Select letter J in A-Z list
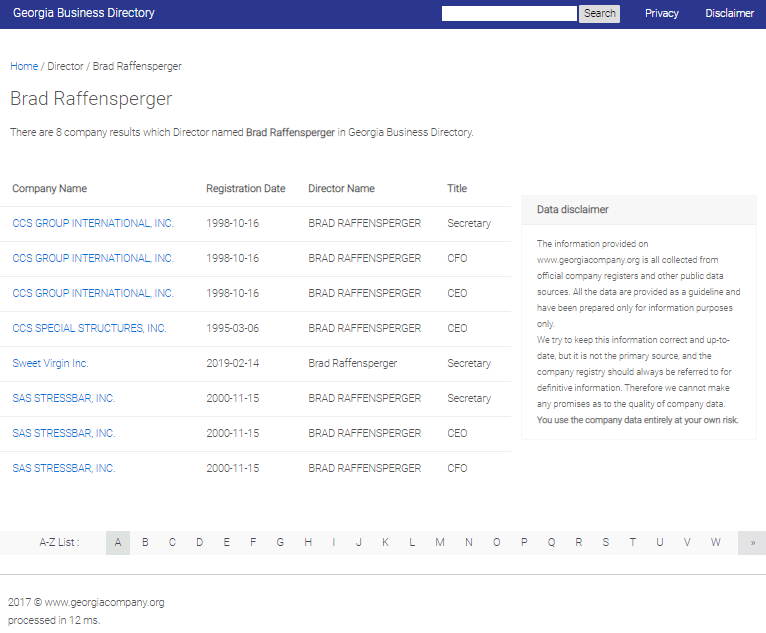766x633 pixels. tap(359, 543)
